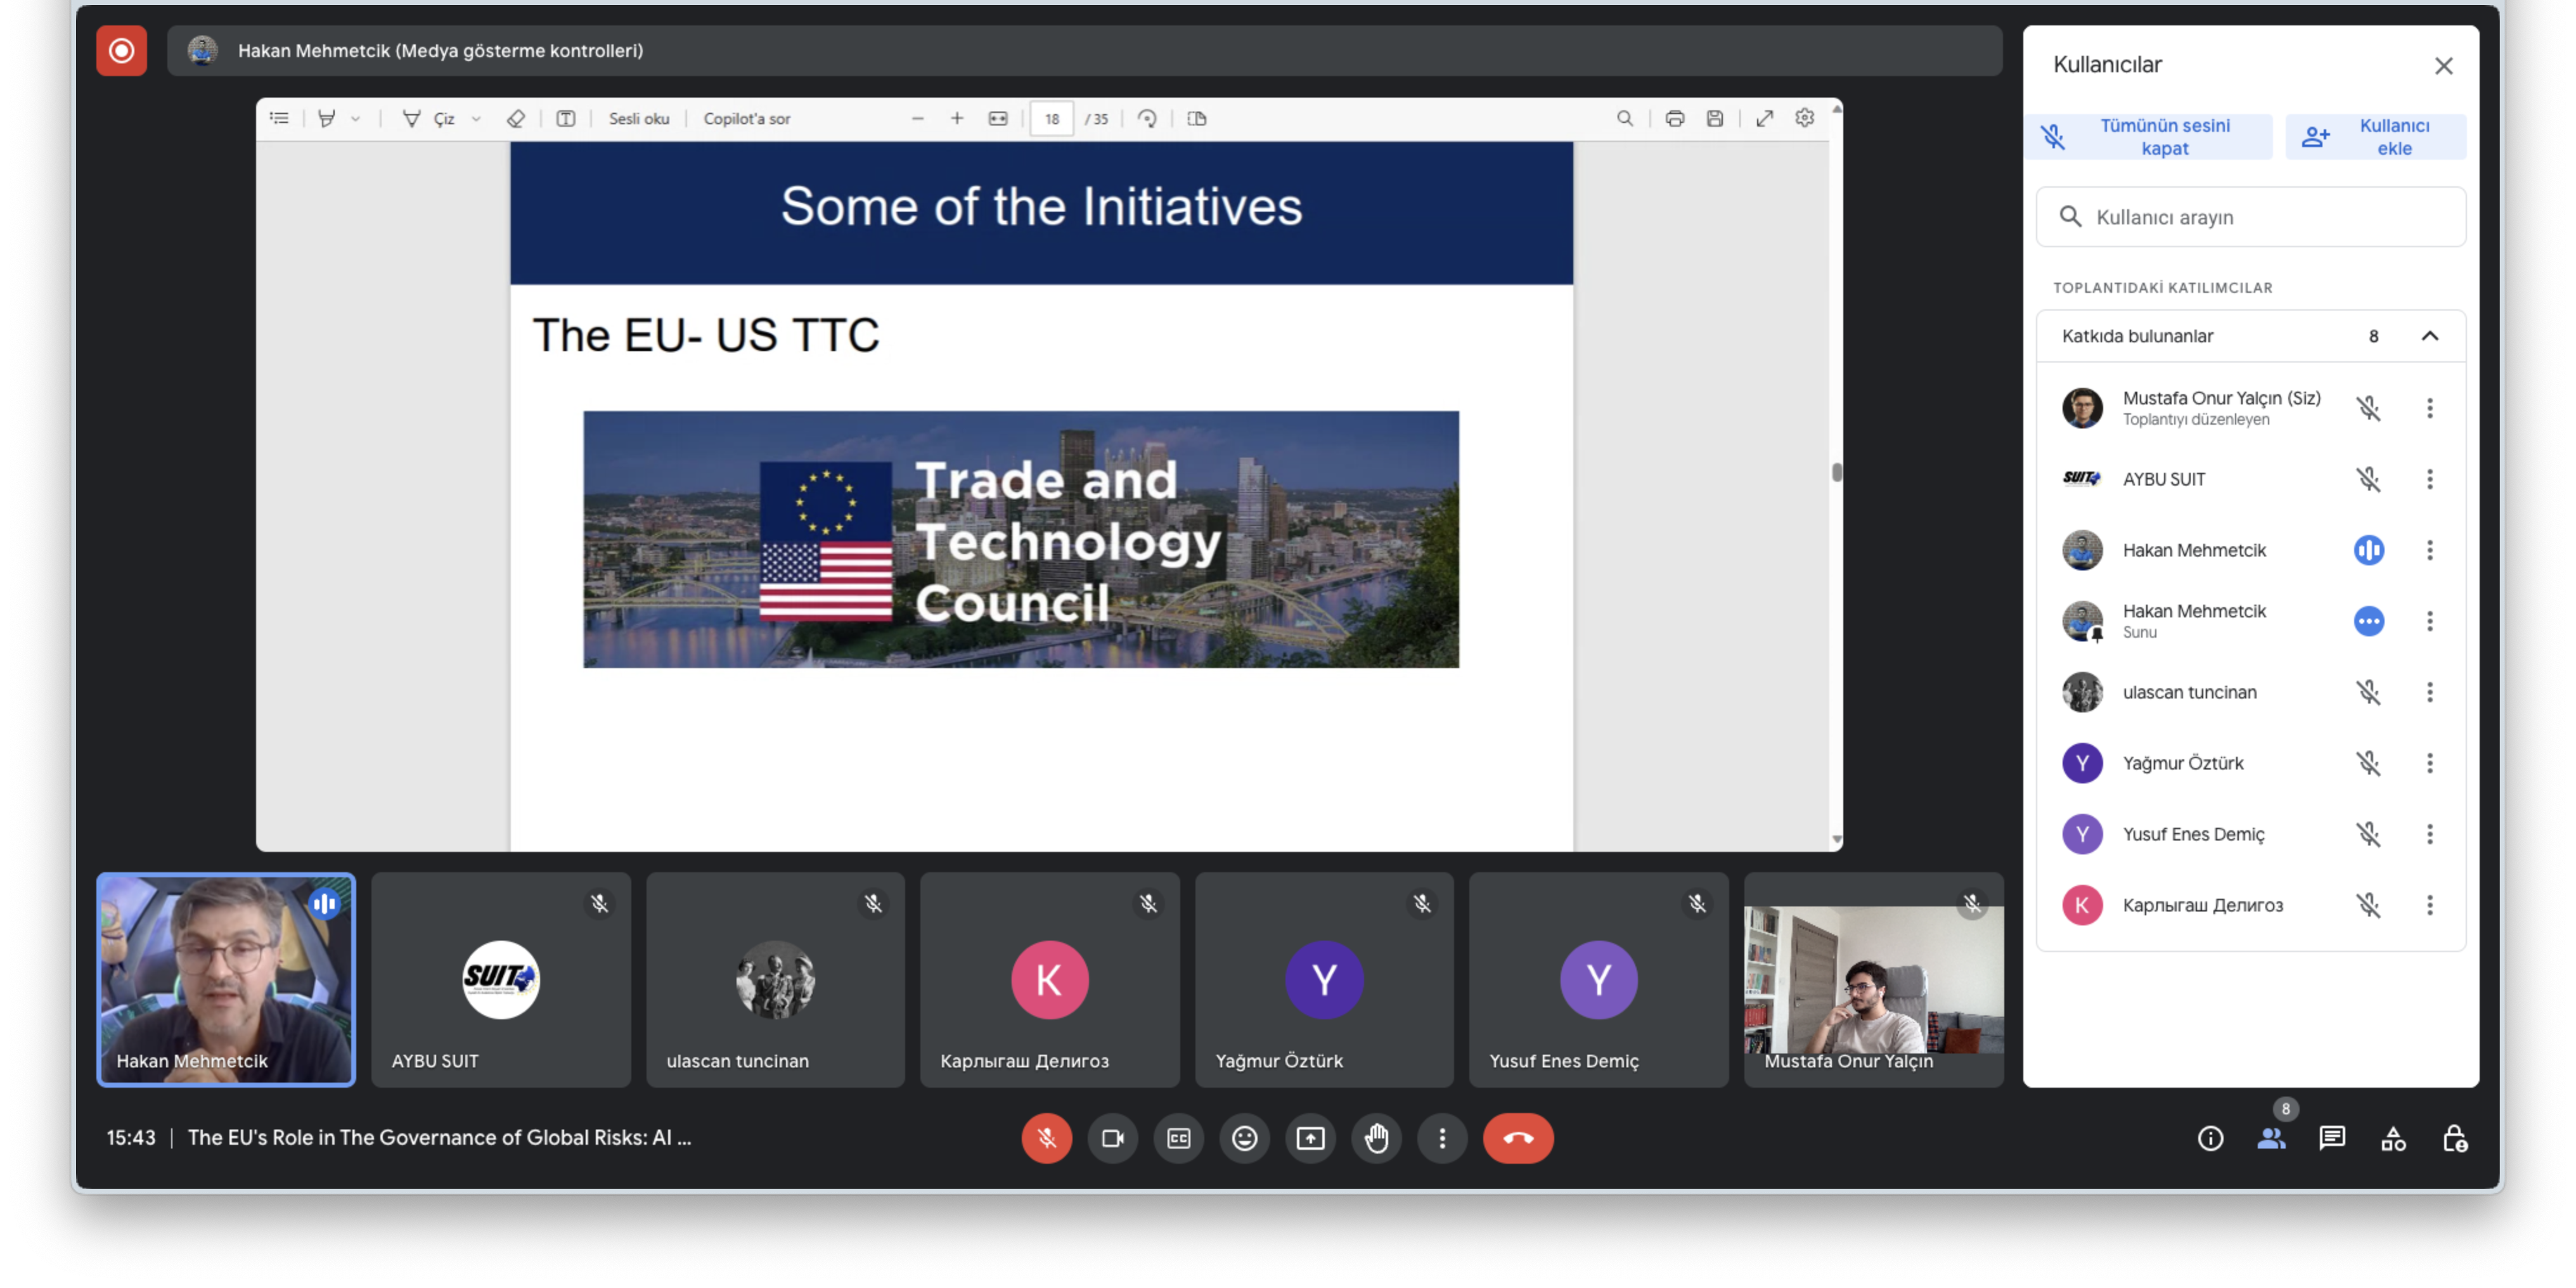Unmute your microphone in bottom bar
This screenshot has height=1288, width=2576.
click(1046, 1138)
